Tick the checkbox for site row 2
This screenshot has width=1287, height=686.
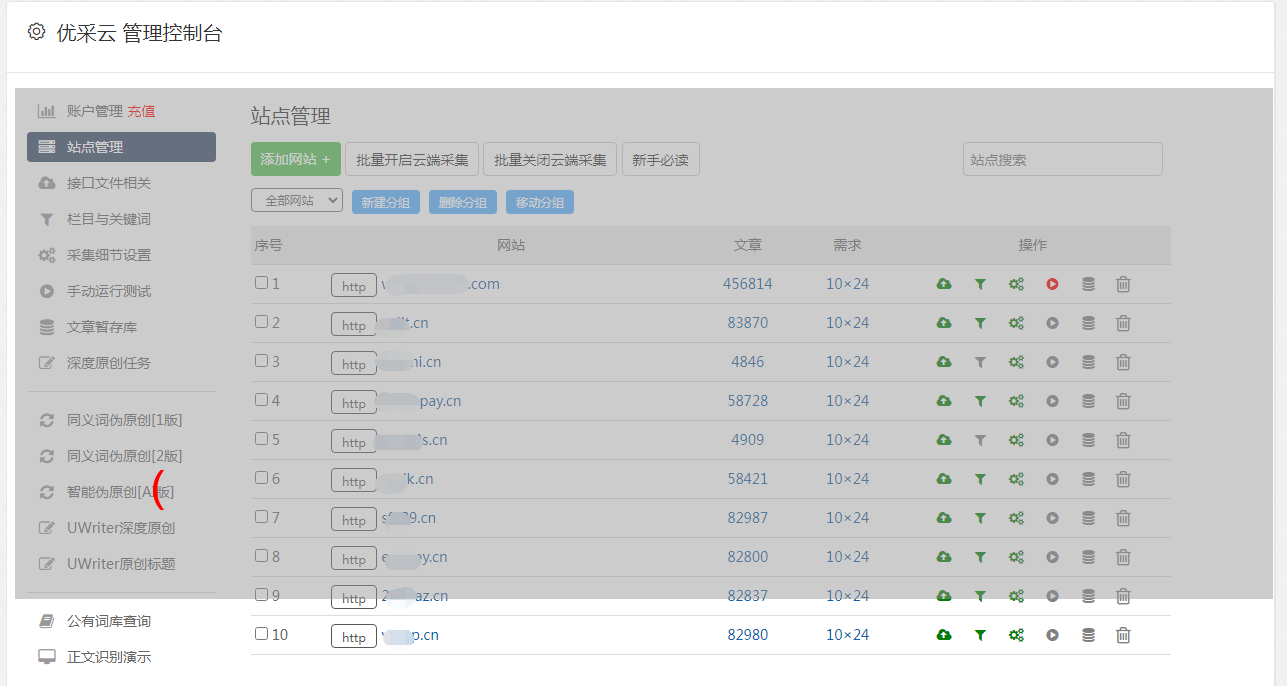(261, 322)
